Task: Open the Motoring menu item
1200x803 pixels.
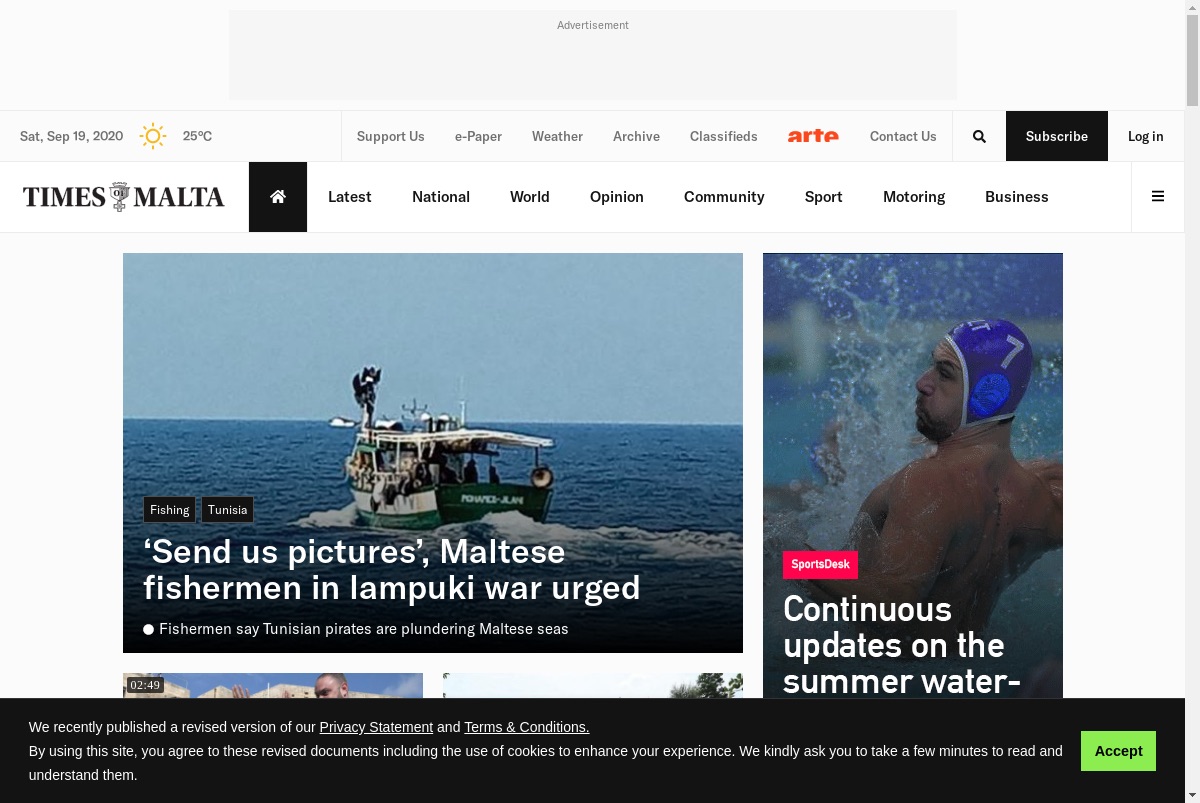Action: 914,197
